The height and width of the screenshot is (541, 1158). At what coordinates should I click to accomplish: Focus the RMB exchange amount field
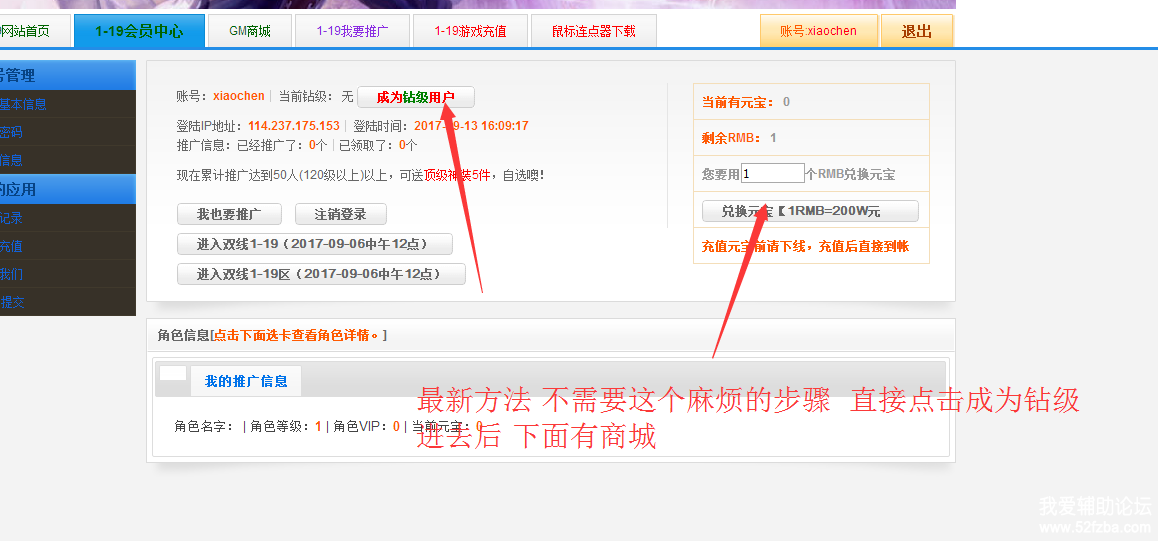(772, 173)
